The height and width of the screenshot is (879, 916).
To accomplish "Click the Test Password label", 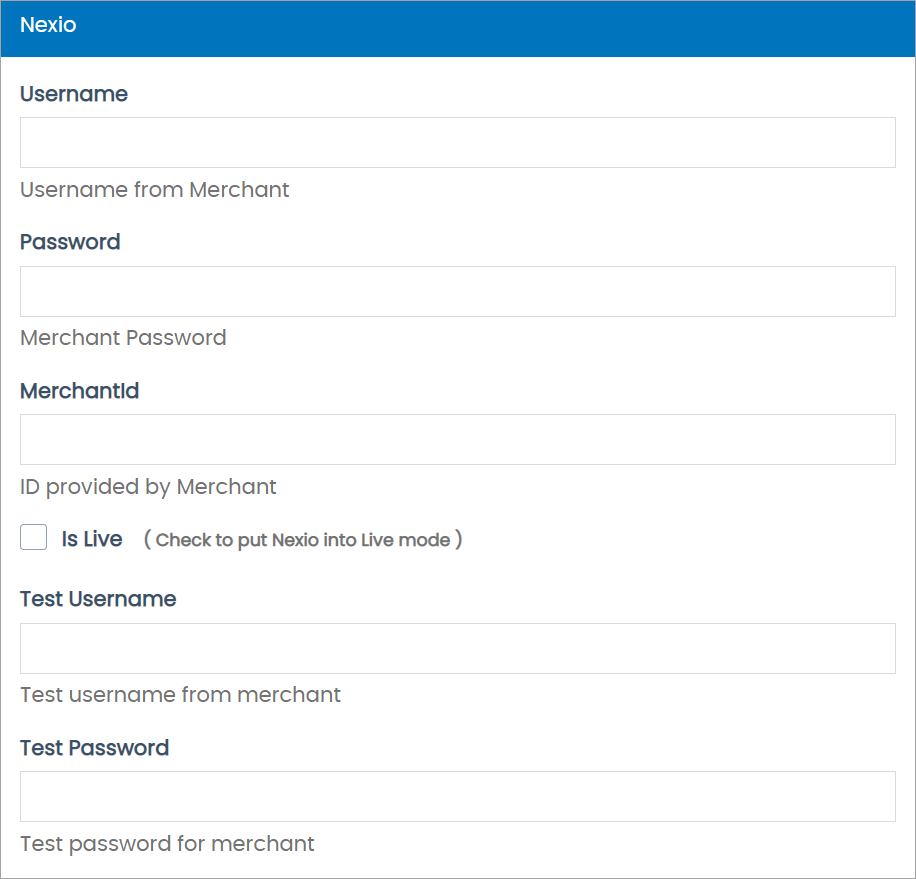I will (x=94, y=748).
